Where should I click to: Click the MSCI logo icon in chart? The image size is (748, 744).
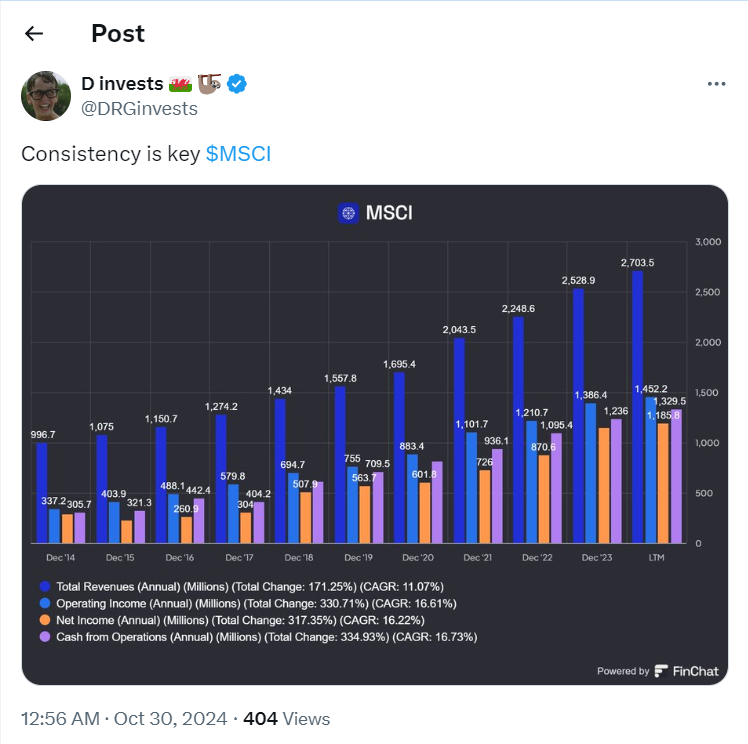tap(348, 213)
